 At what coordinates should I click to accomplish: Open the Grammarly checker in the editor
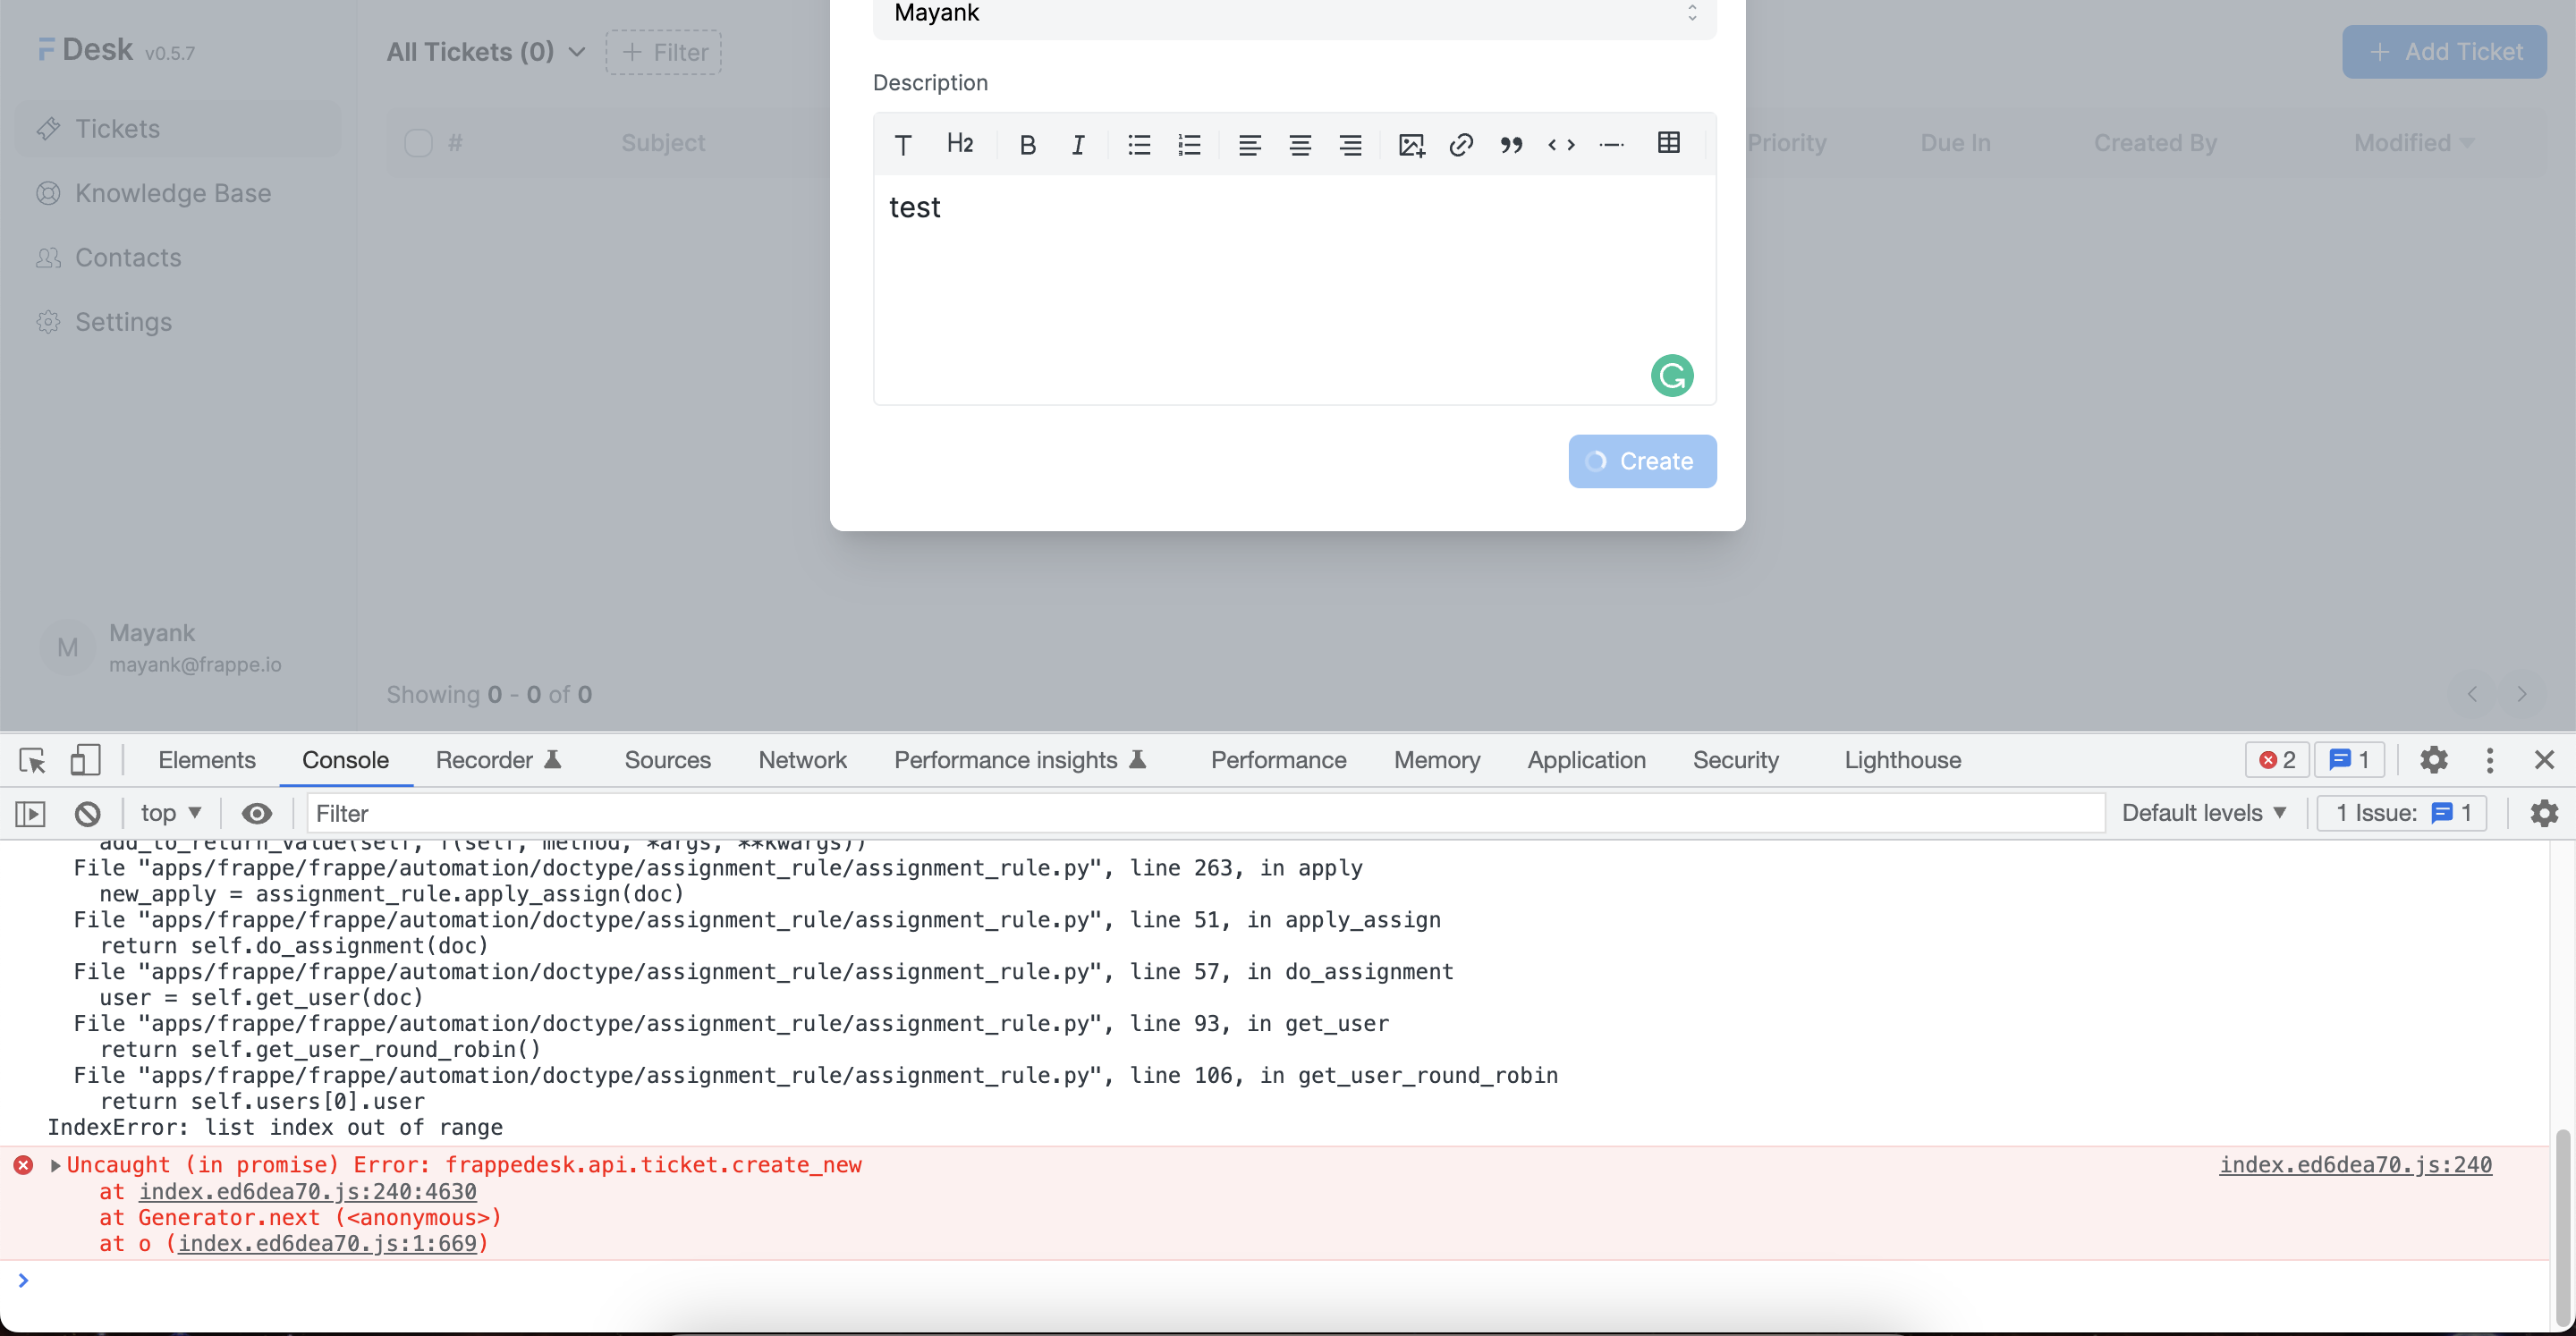(x=1672, y=375)
